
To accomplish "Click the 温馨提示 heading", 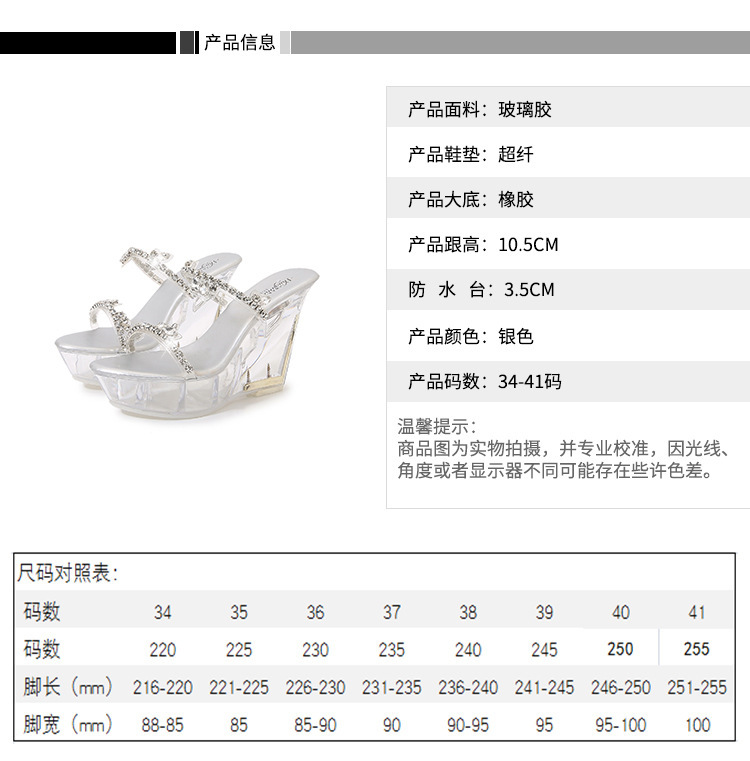I will point(437,427).
